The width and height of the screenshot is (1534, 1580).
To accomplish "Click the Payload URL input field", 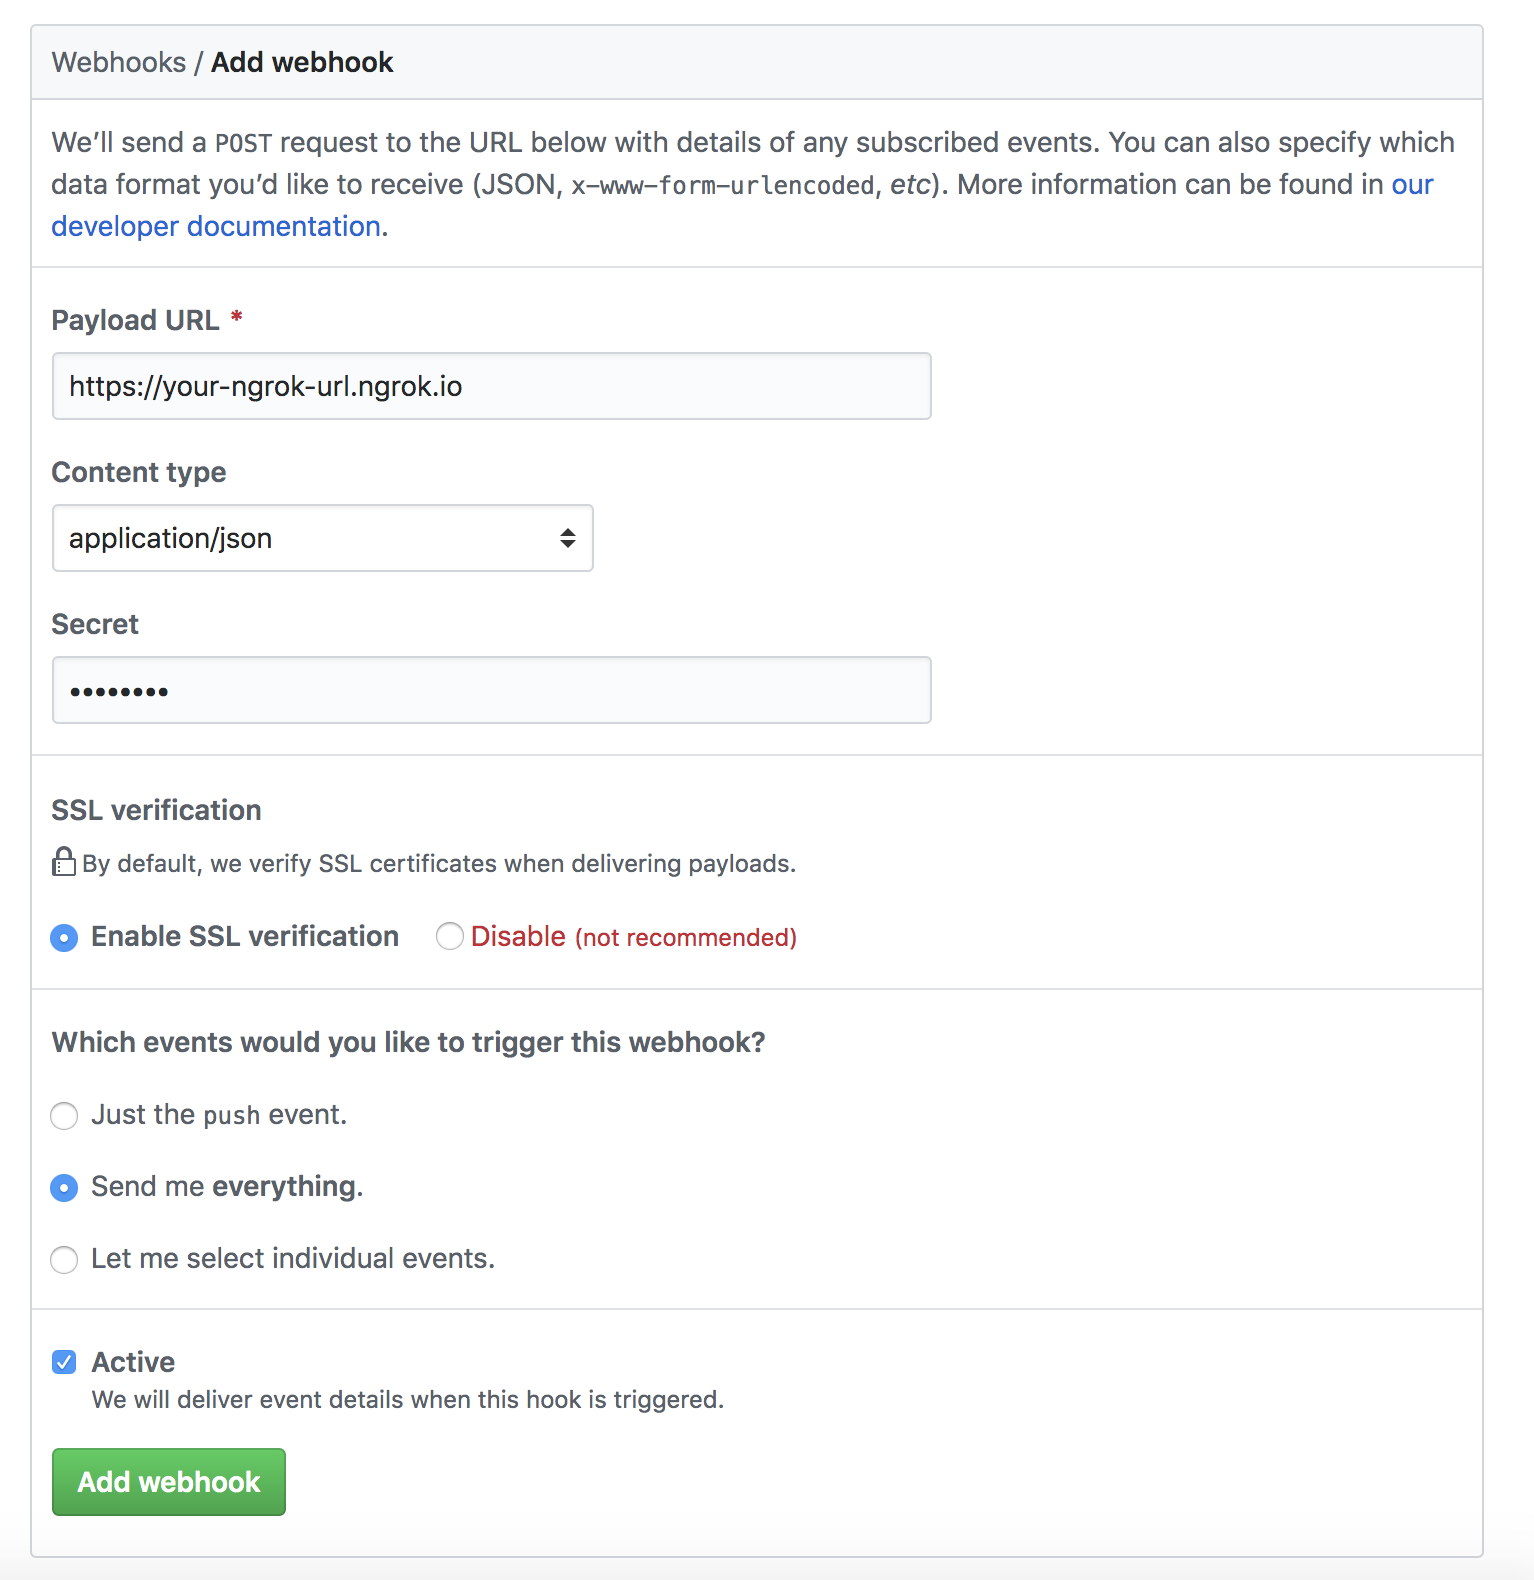I will pos(492,386).
